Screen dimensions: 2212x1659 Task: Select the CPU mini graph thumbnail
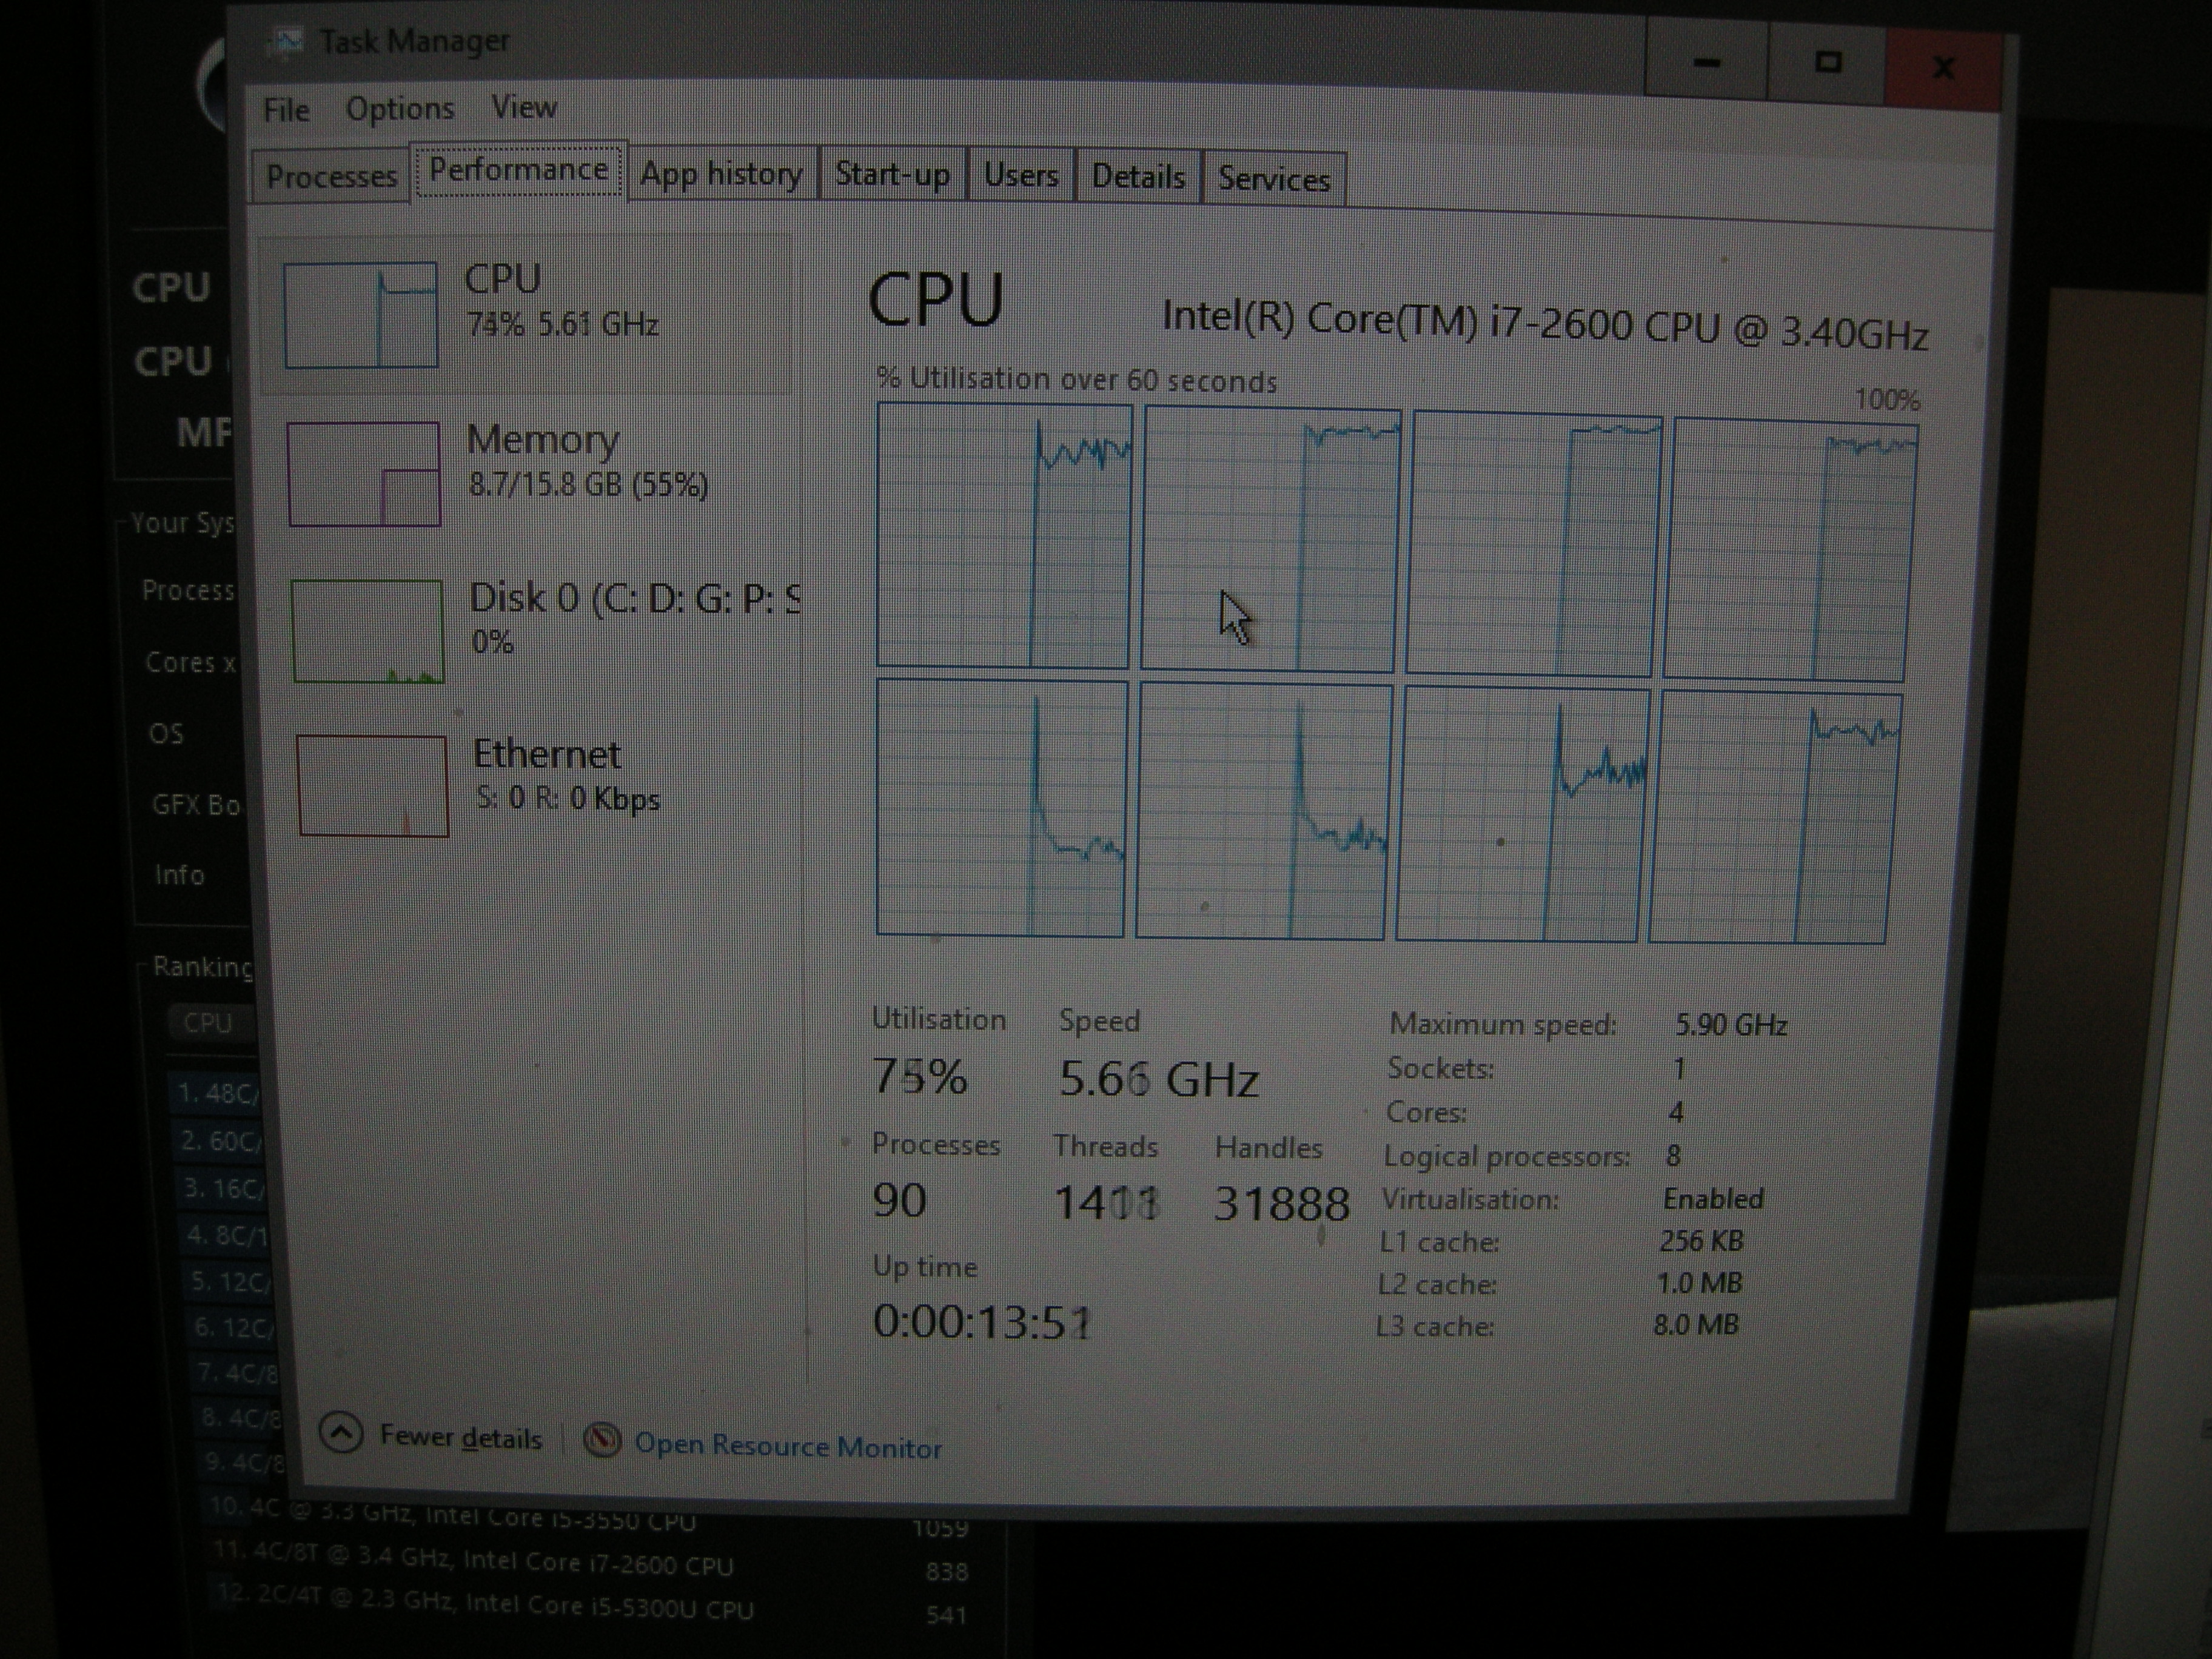tap(361, 315)
